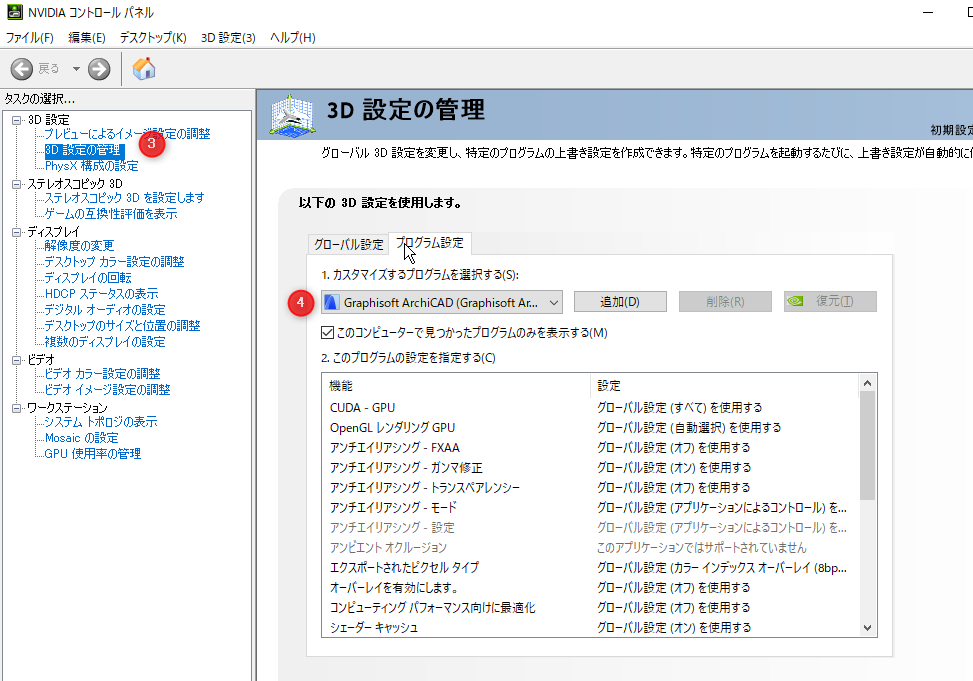Collapse the 3D 設定 tree node
973x681 pixels.
17,120
